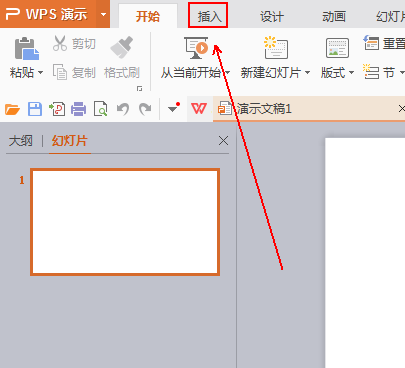This screenshot has height=368, width=405.
Task: Click the WPS 演示 application button
Action: pyautogui.click(x=48, y=14)
